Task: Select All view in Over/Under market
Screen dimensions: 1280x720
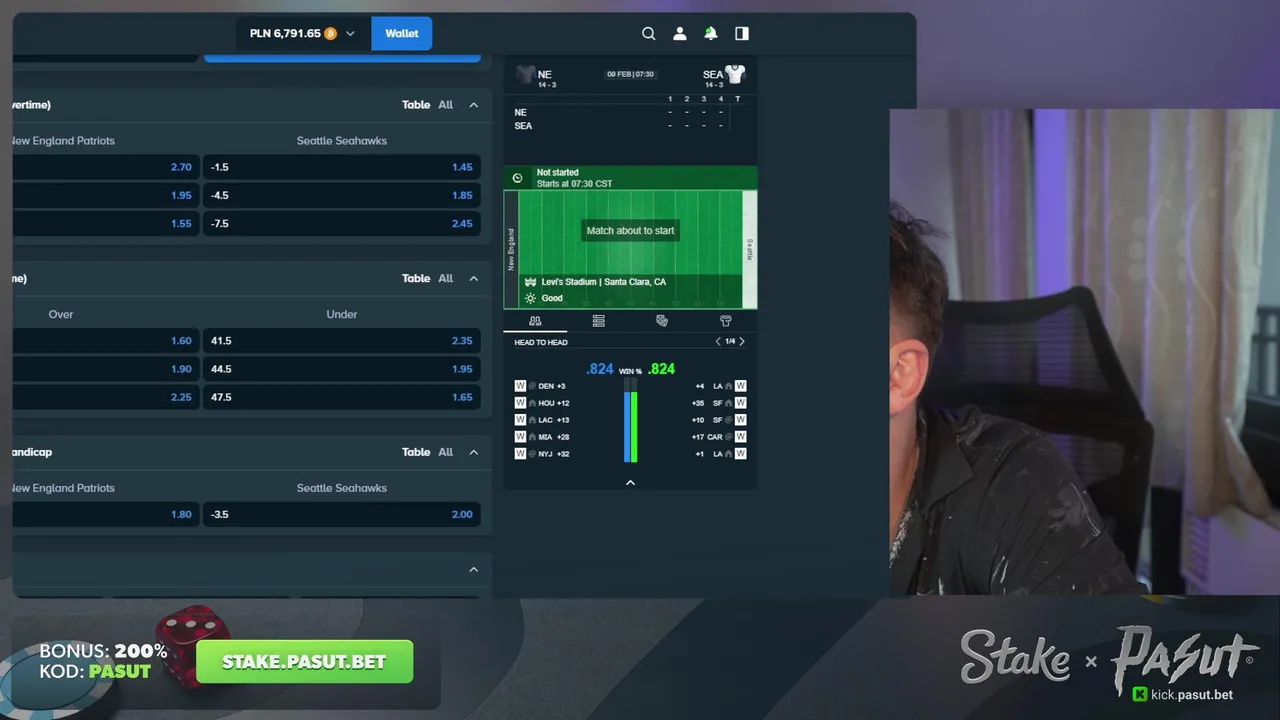Action: click(x=446, y=279)
